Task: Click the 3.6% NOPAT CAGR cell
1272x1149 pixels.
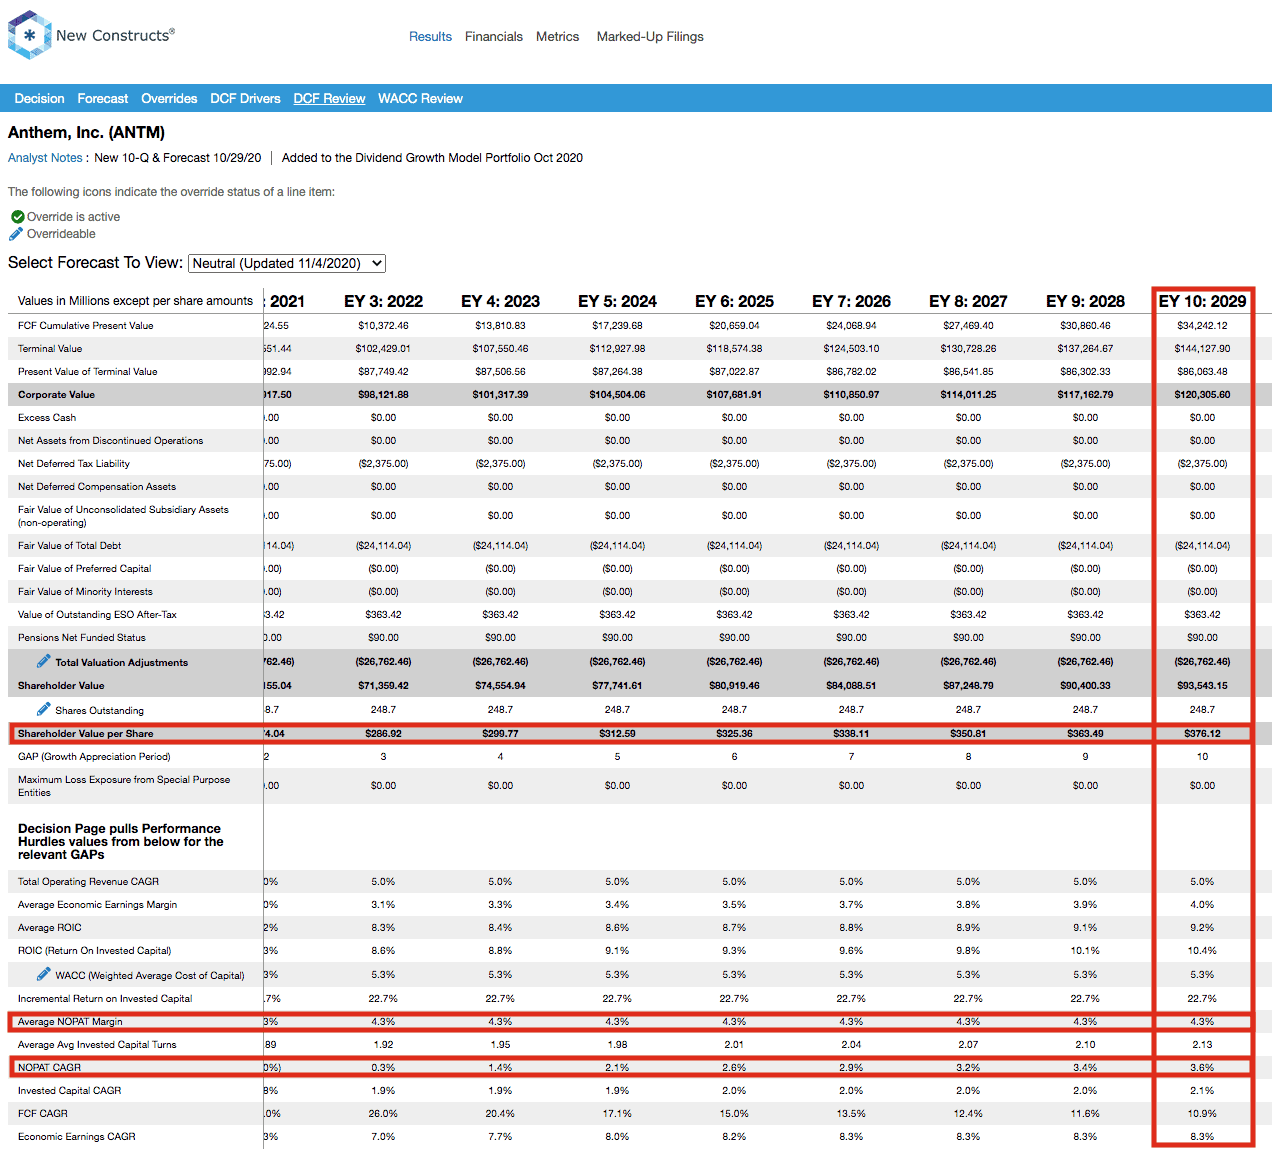Action: pos(1202,1068)
